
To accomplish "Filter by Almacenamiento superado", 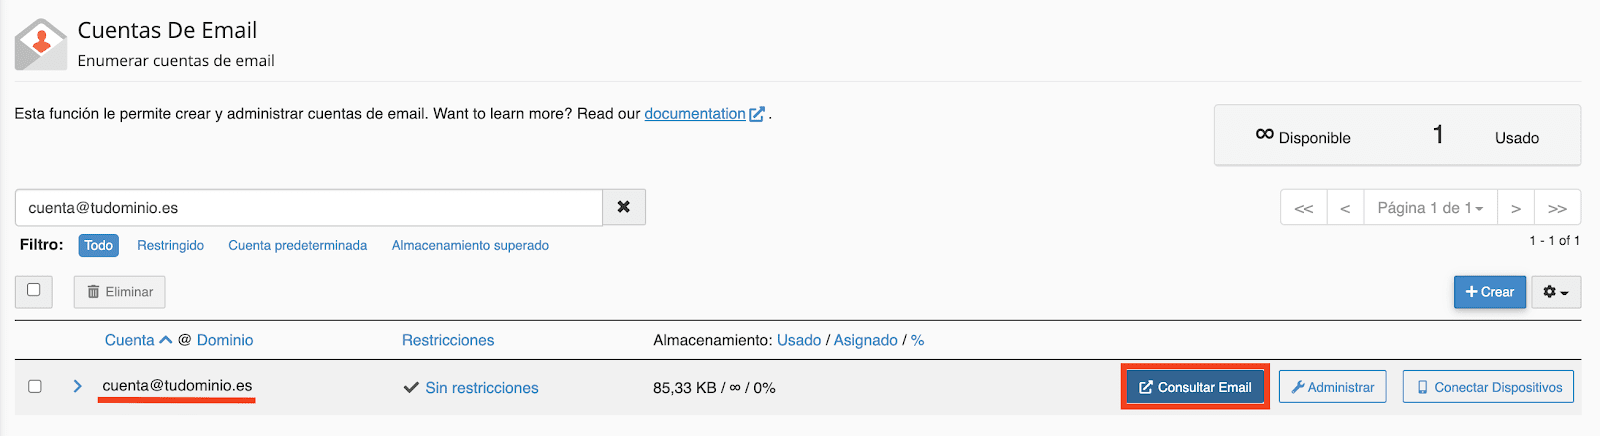I will coord(470,245).
